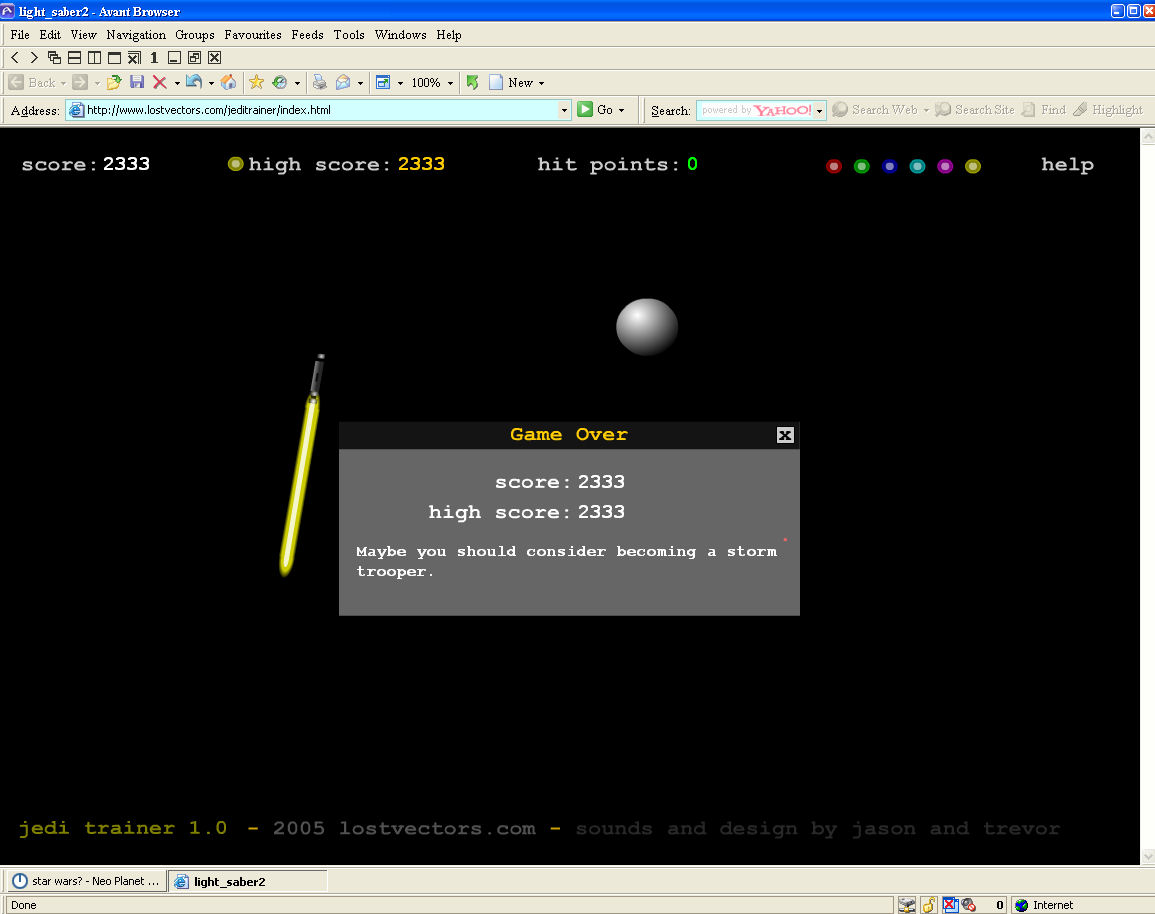Click the full screen window icon
This screenshot has height=914, width=1155.
coord(114,57)
